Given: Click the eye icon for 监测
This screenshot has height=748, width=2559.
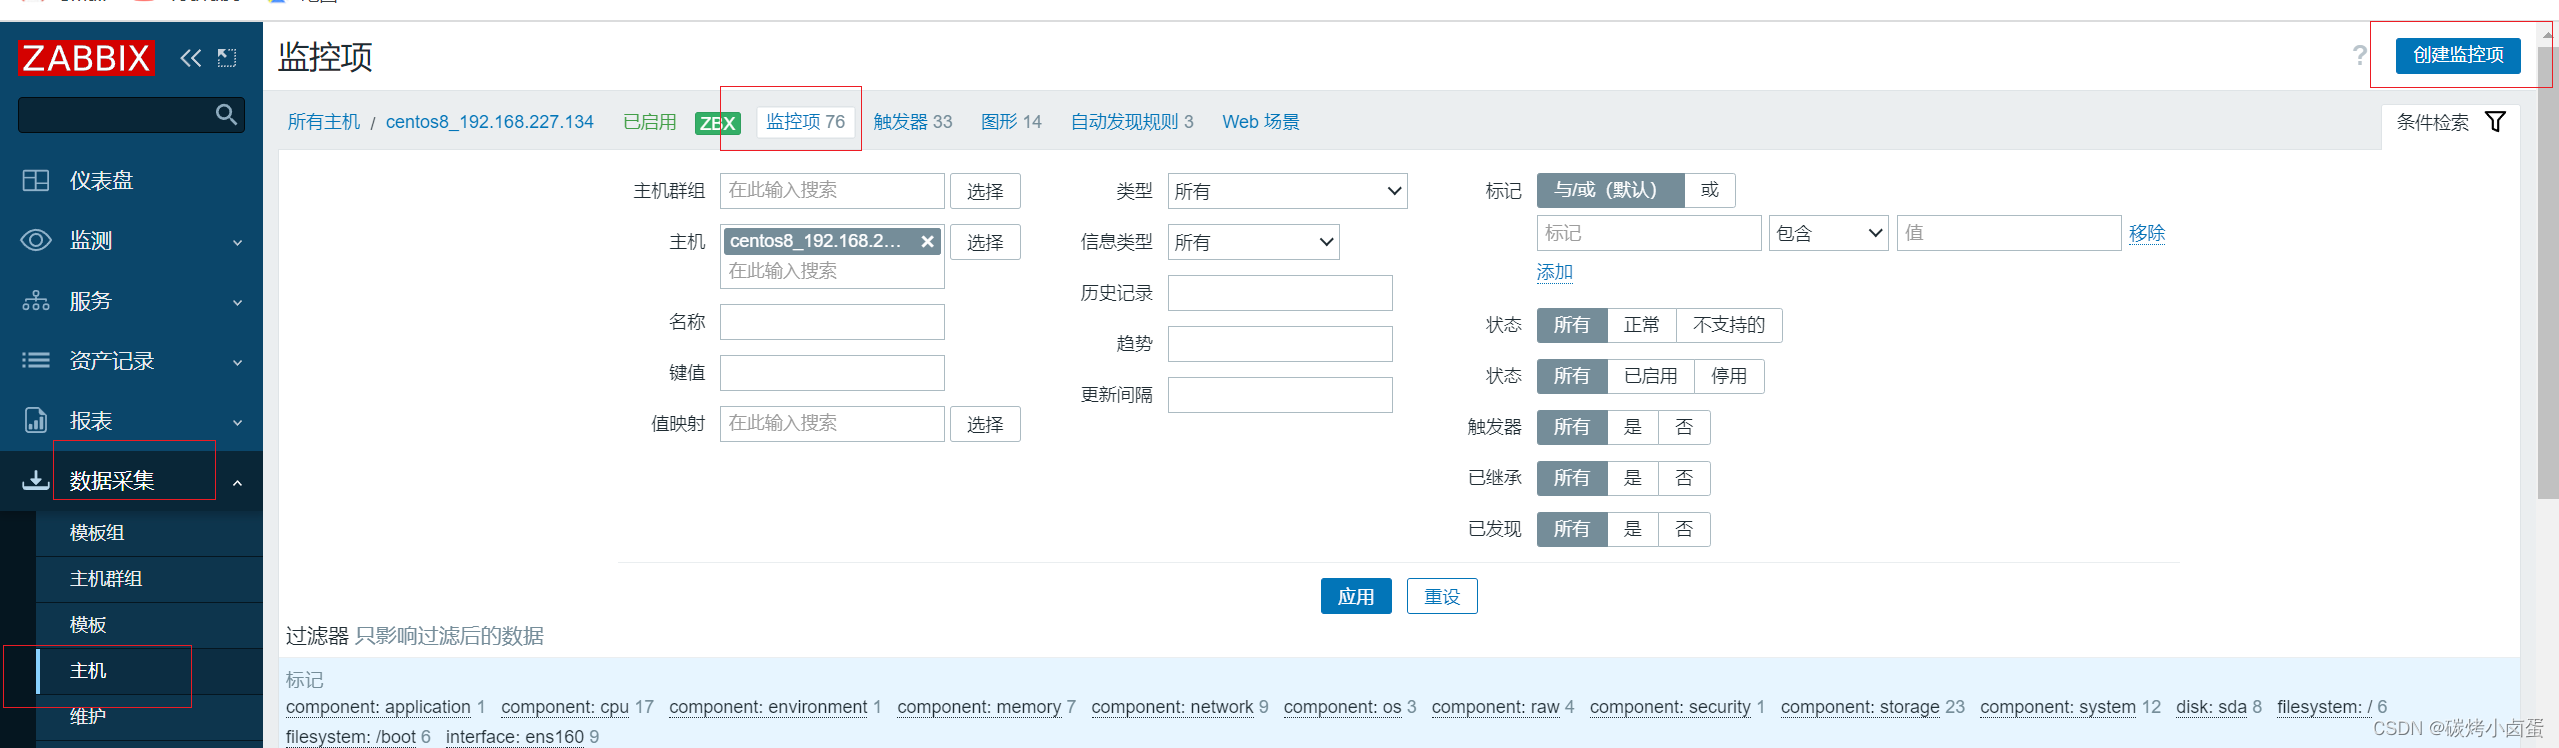Looking at the screenshot, I should (36, 240).
